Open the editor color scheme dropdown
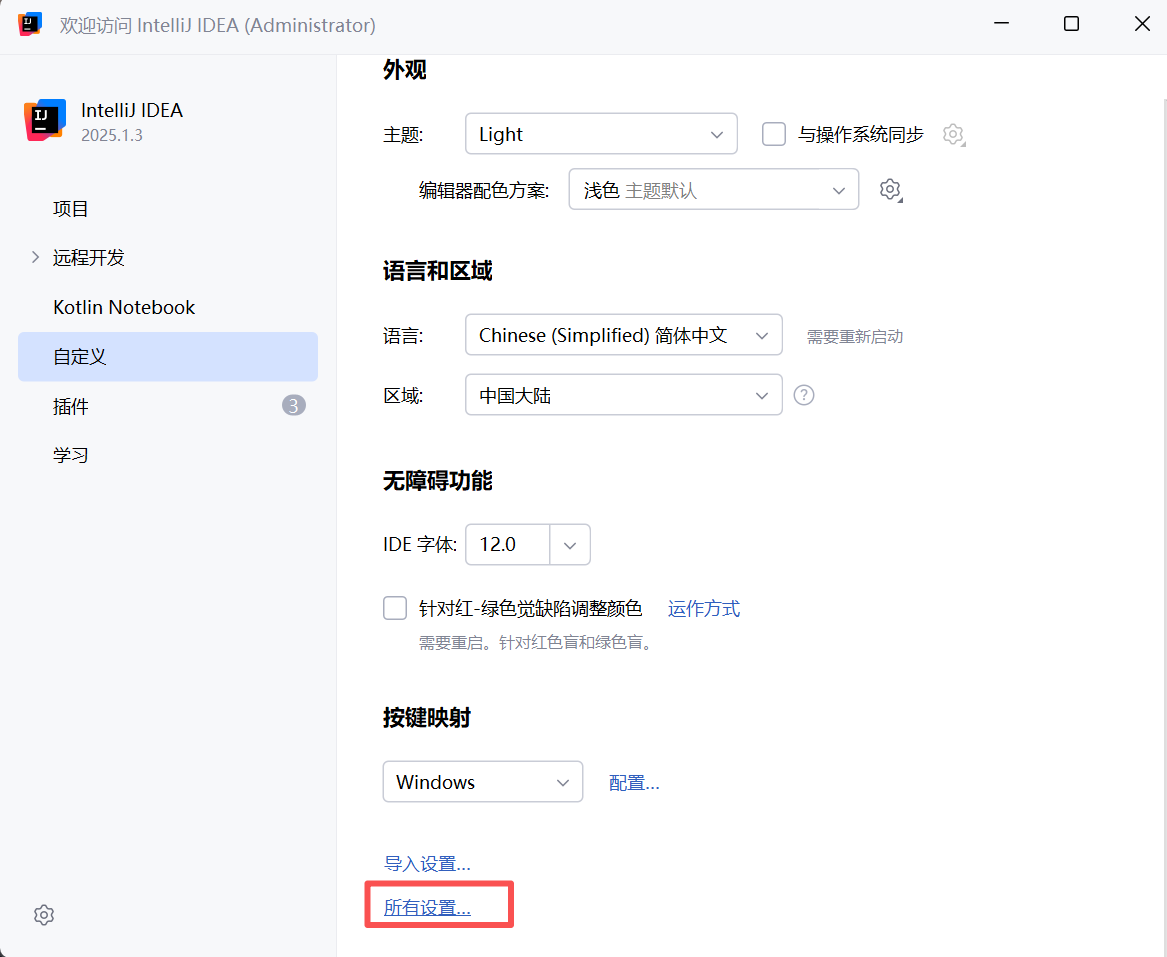The width and height of the screenshot is (1167, 957). click(x=714, y=189)
